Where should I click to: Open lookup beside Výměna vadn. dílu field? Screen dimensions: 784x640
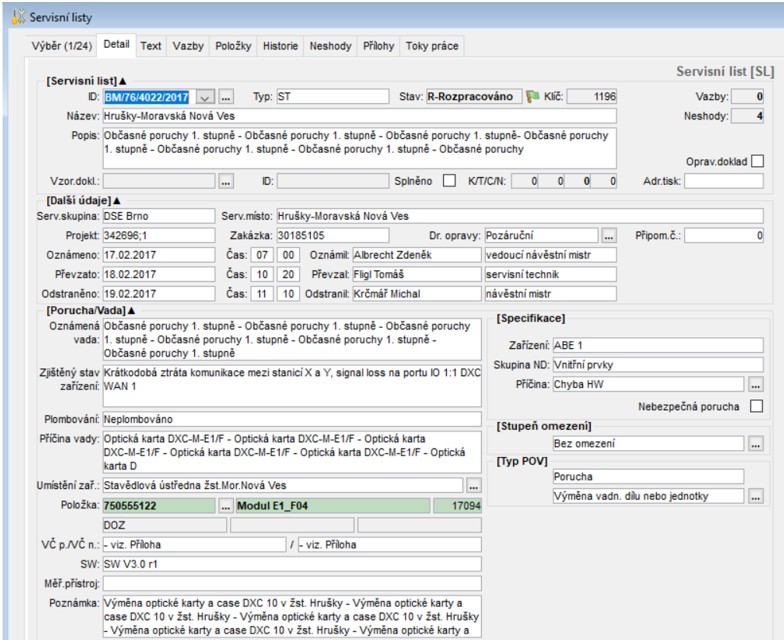tap(755, 495)
